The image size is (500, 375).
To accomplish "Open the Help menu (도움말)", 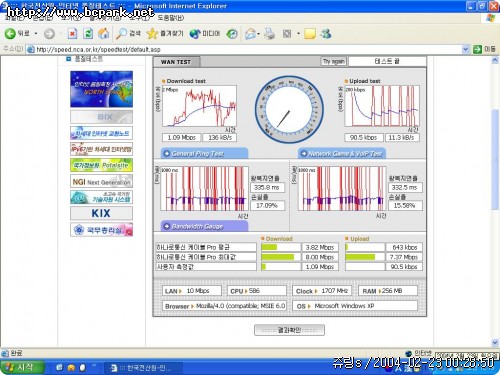I will tap(170, 18).
